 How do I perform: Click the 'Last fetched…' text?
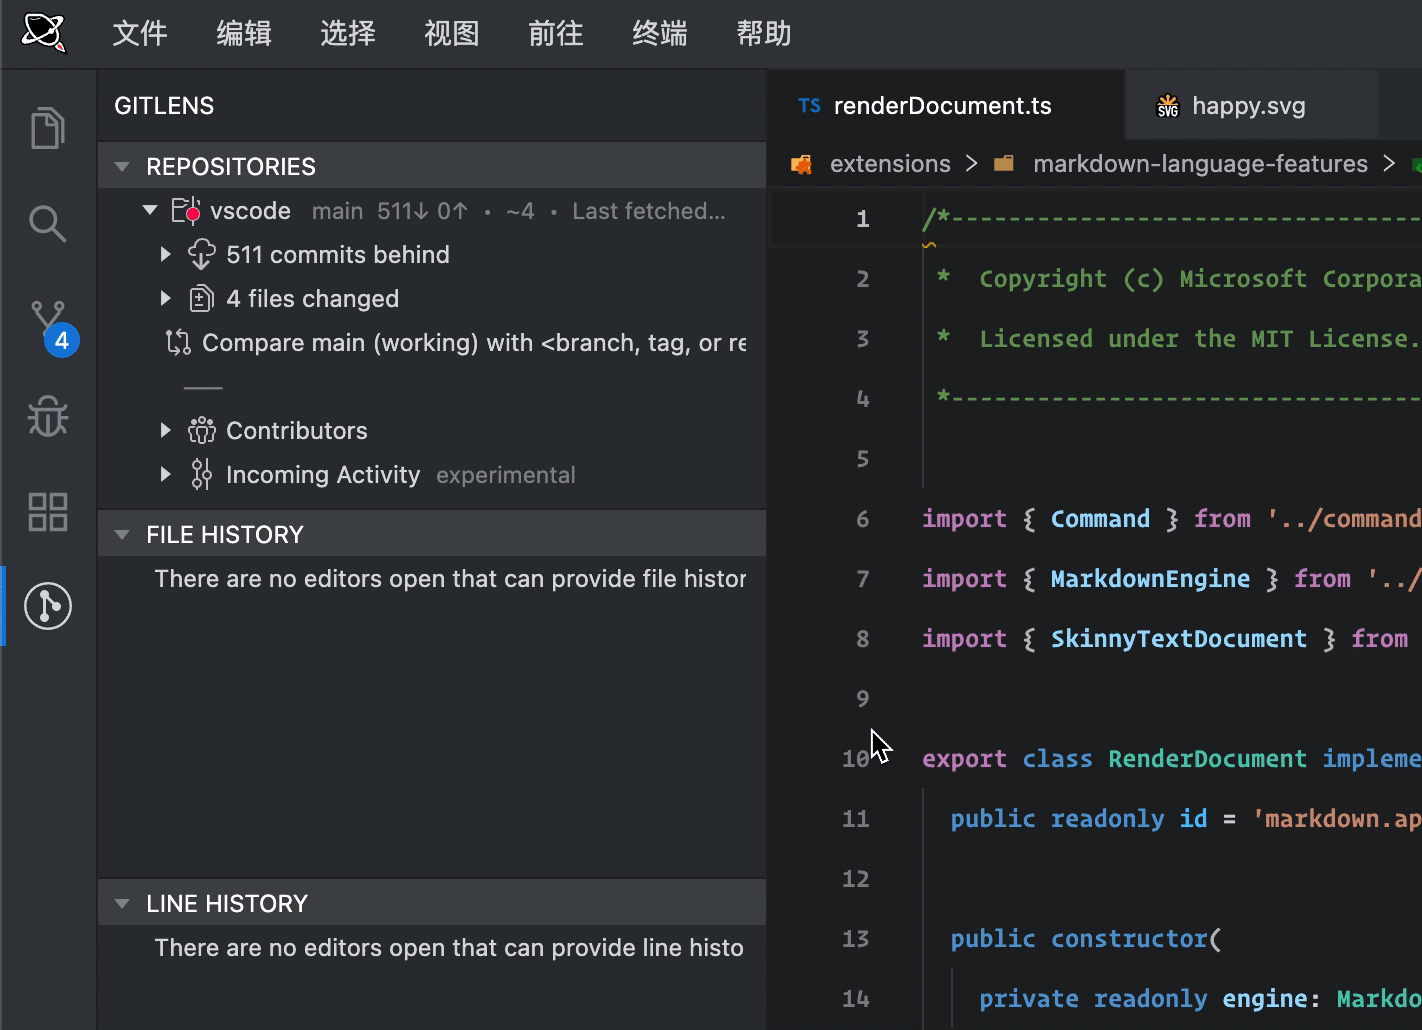[649, 211]
